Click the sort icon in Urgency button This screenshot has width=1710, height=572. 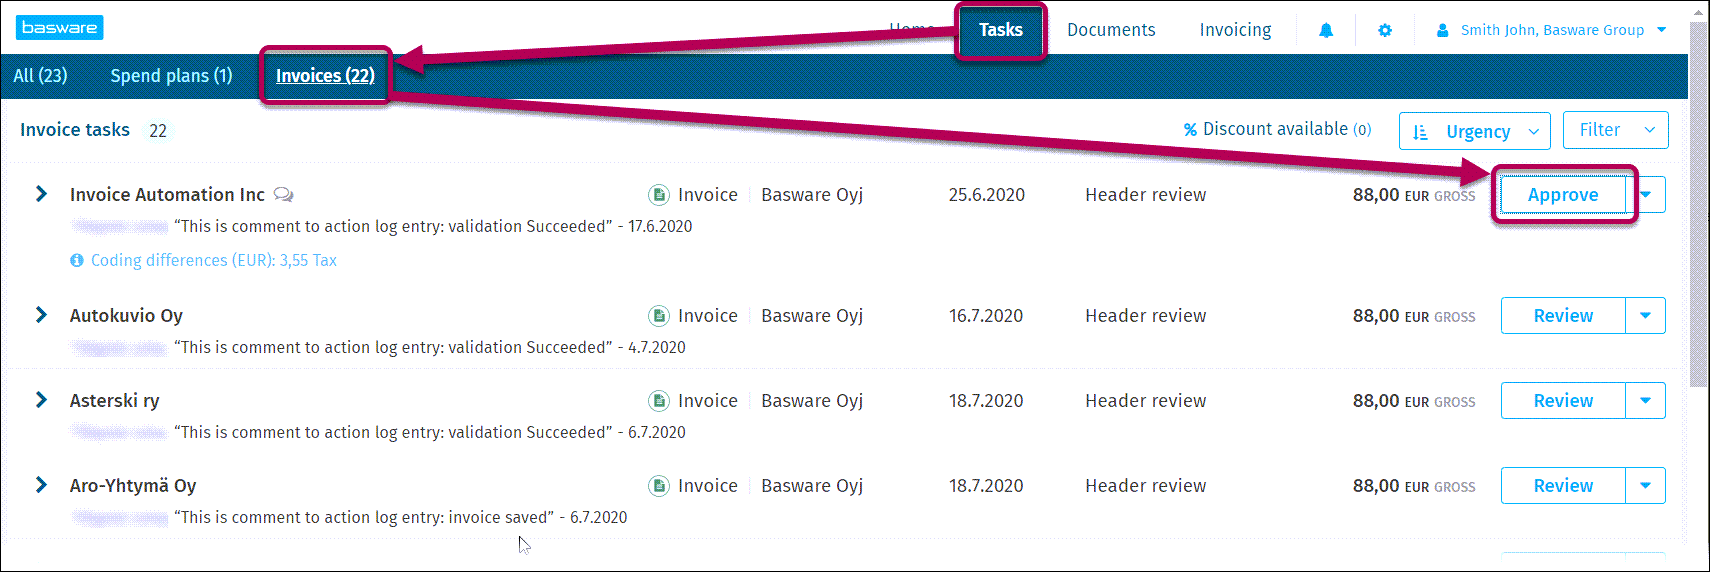point(1420,132)
